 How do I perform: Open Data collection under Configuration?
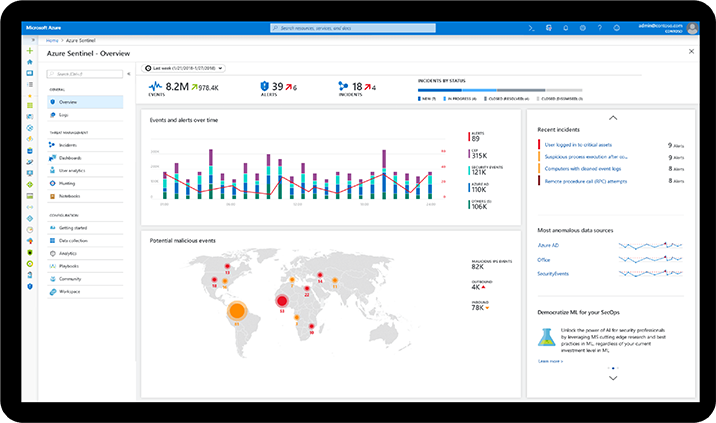pyautogui.click(x=85, y=240)
